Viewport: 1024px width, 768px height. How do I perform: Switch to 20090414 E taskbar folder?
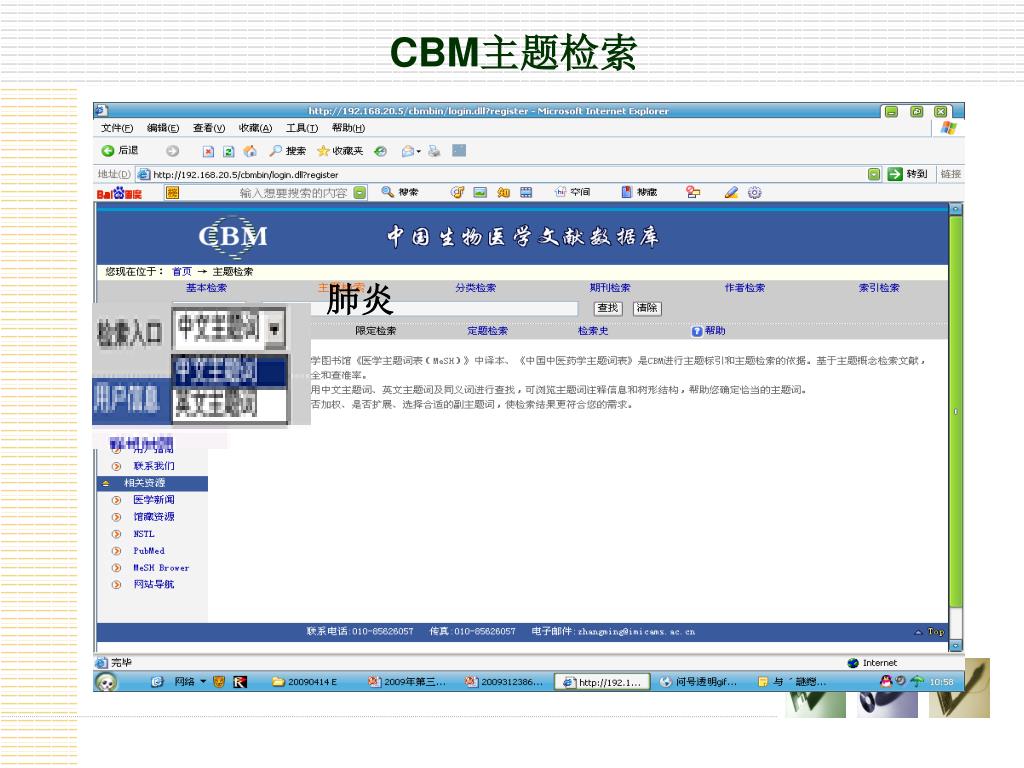pyautogui.click(x=305, y=682)
